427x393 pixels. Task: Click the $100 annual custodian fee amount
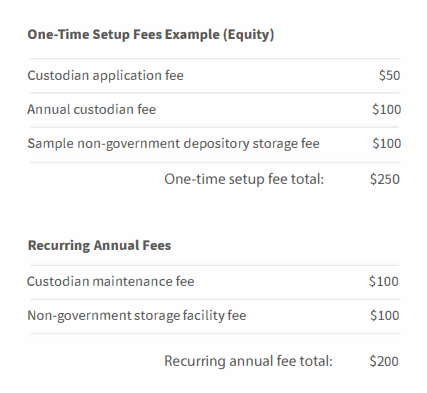tap(387, 109)
